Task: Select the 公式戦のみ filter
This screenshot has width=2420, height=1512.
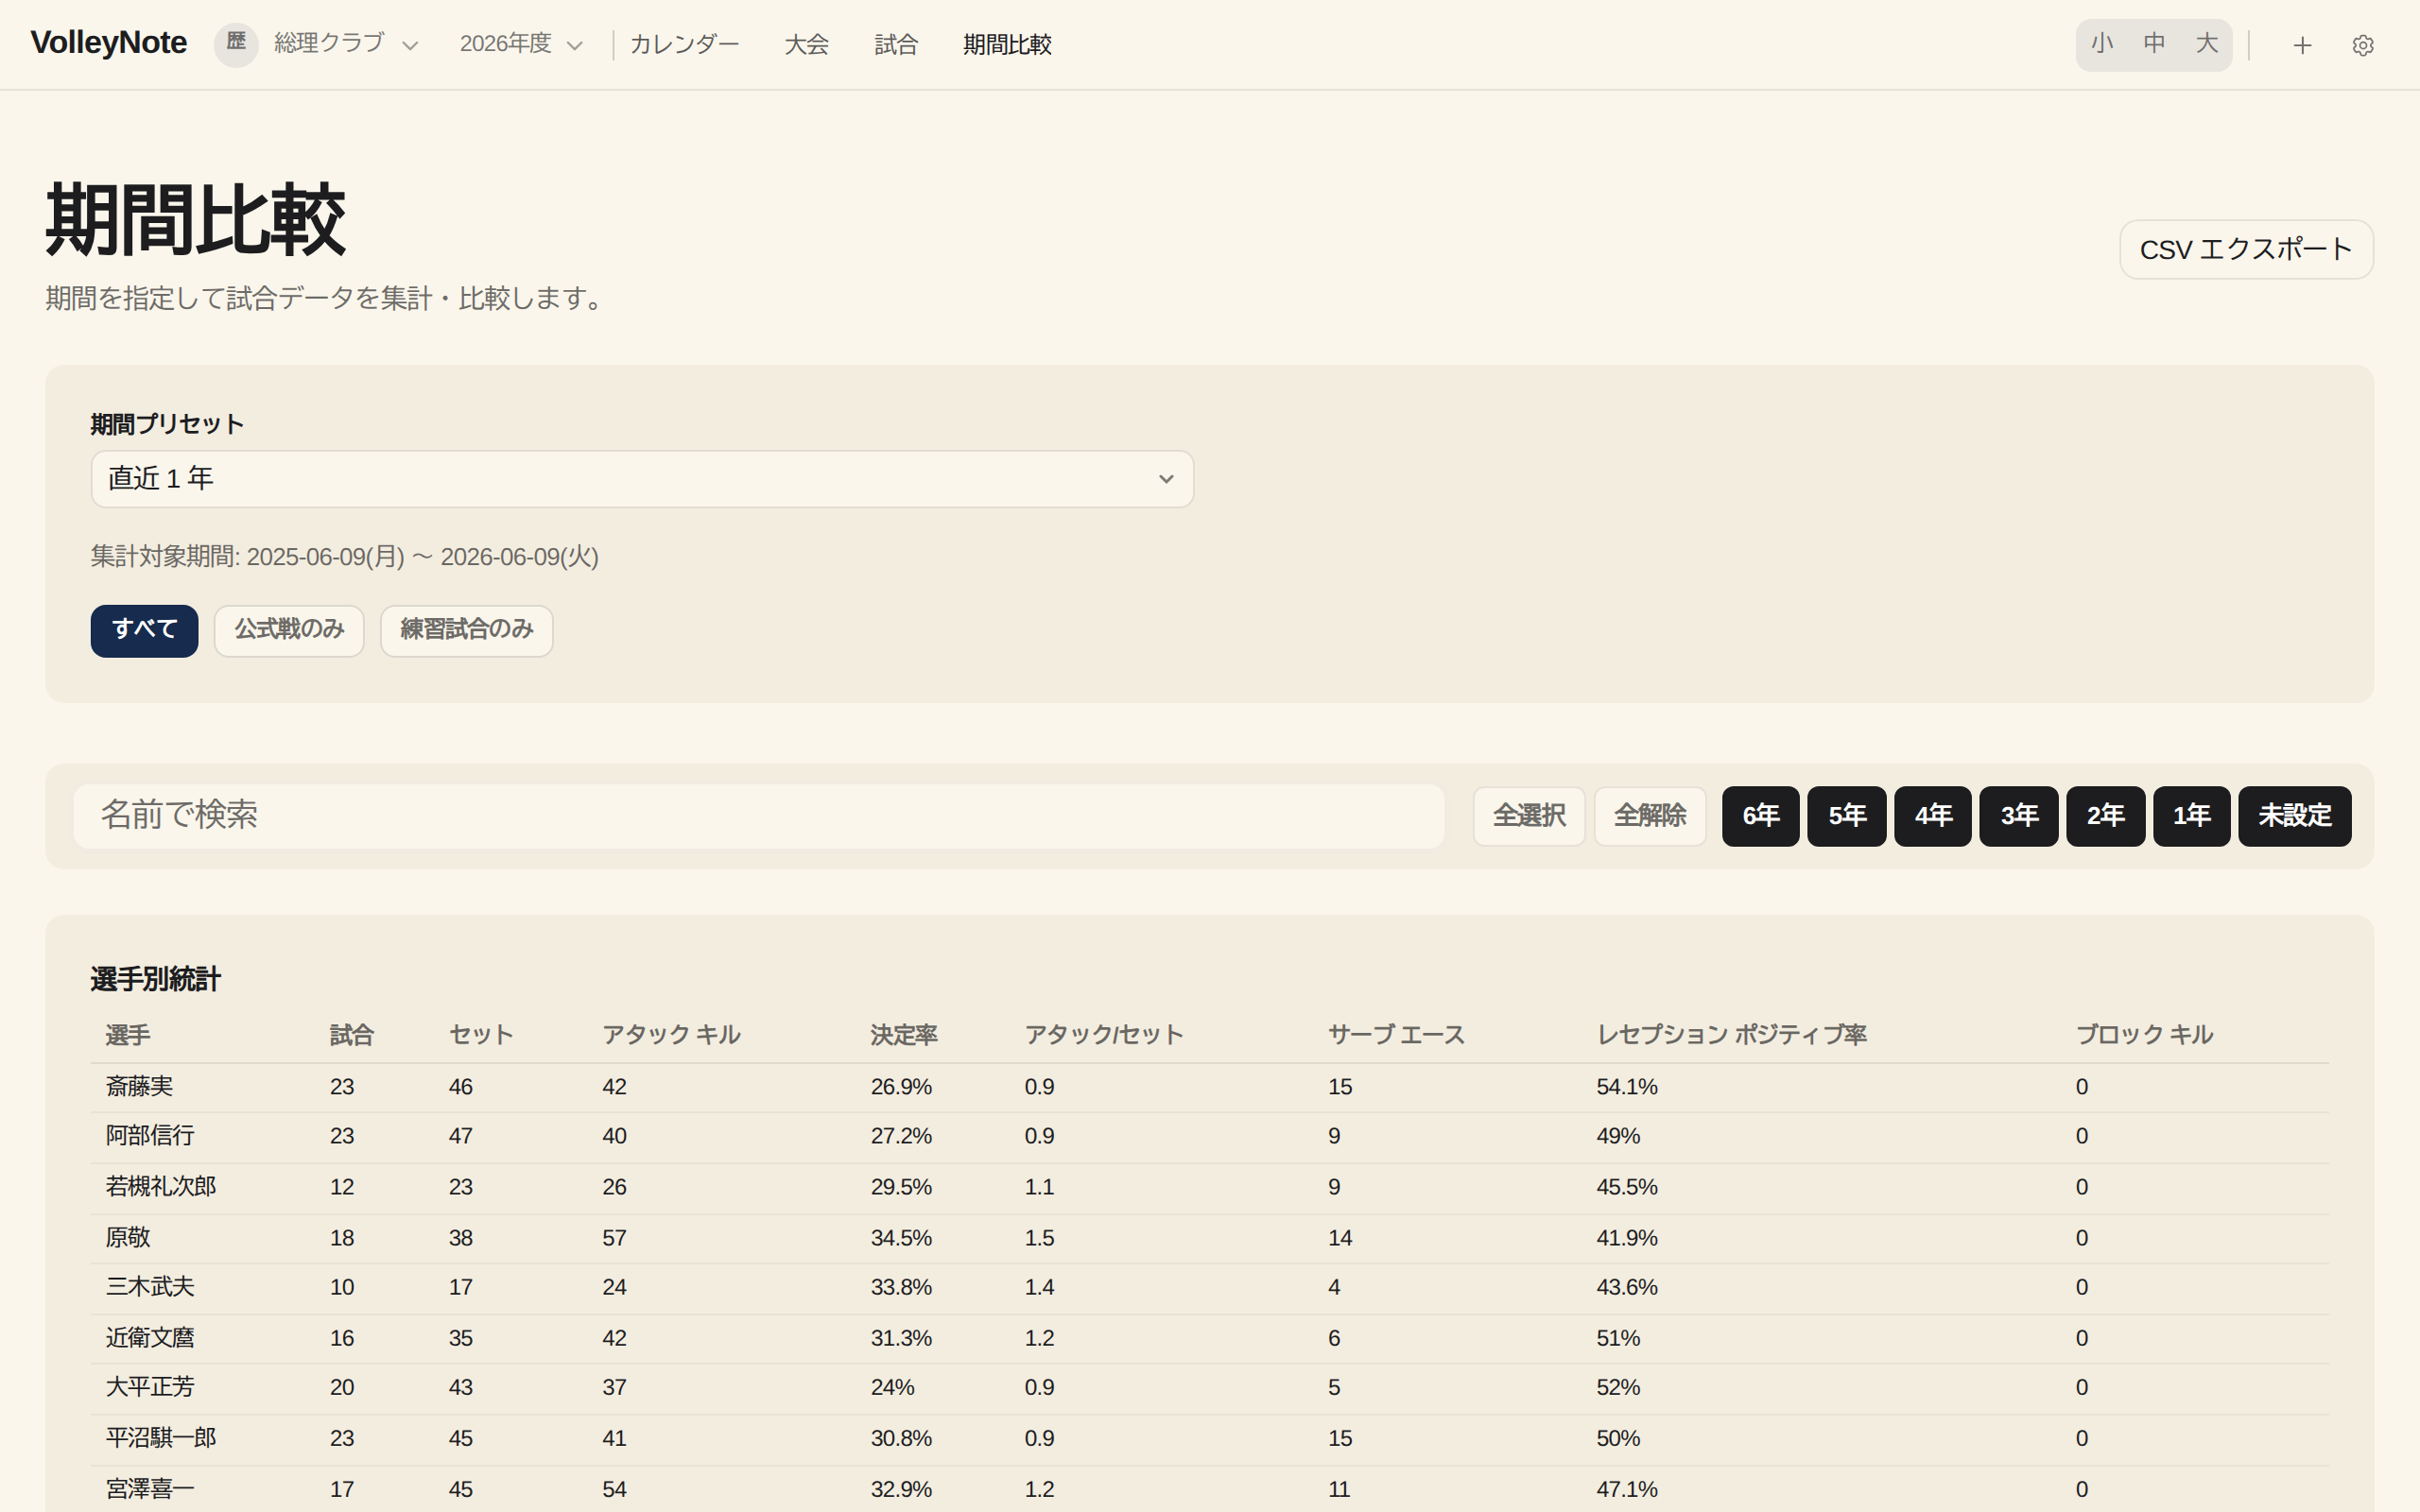Action: (289, 630)
